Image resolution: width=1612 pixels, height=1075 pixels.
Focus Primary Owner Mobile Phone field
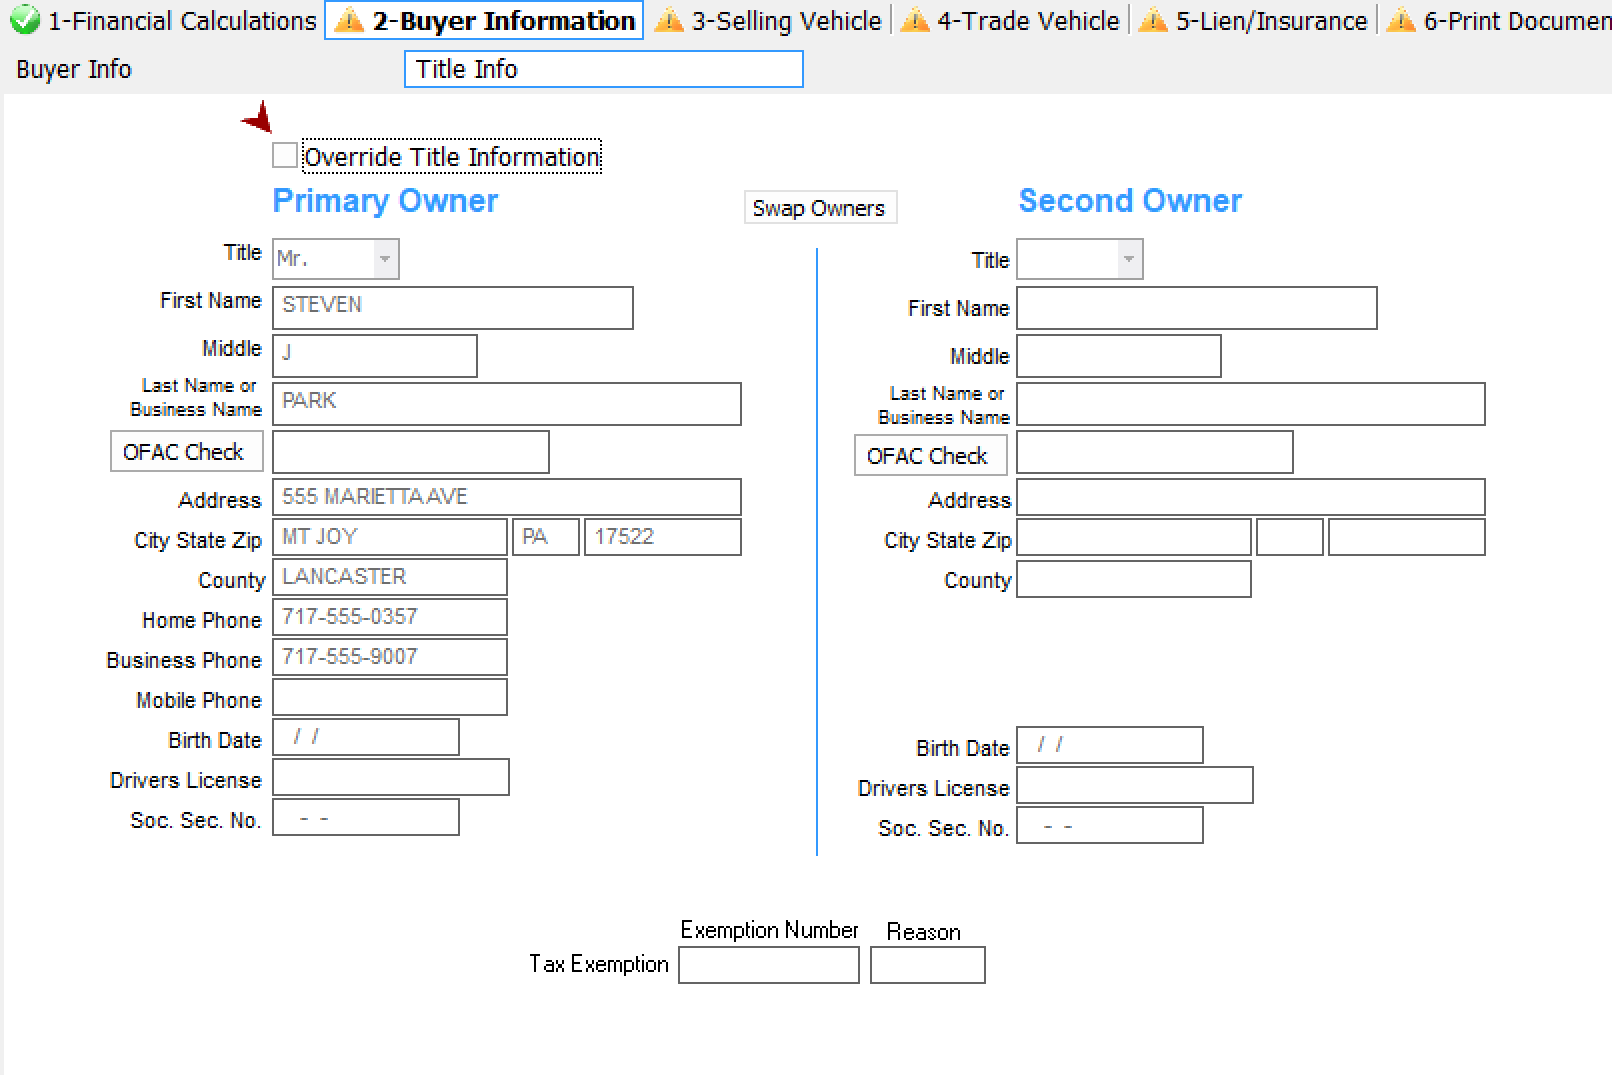pos(389,698)
